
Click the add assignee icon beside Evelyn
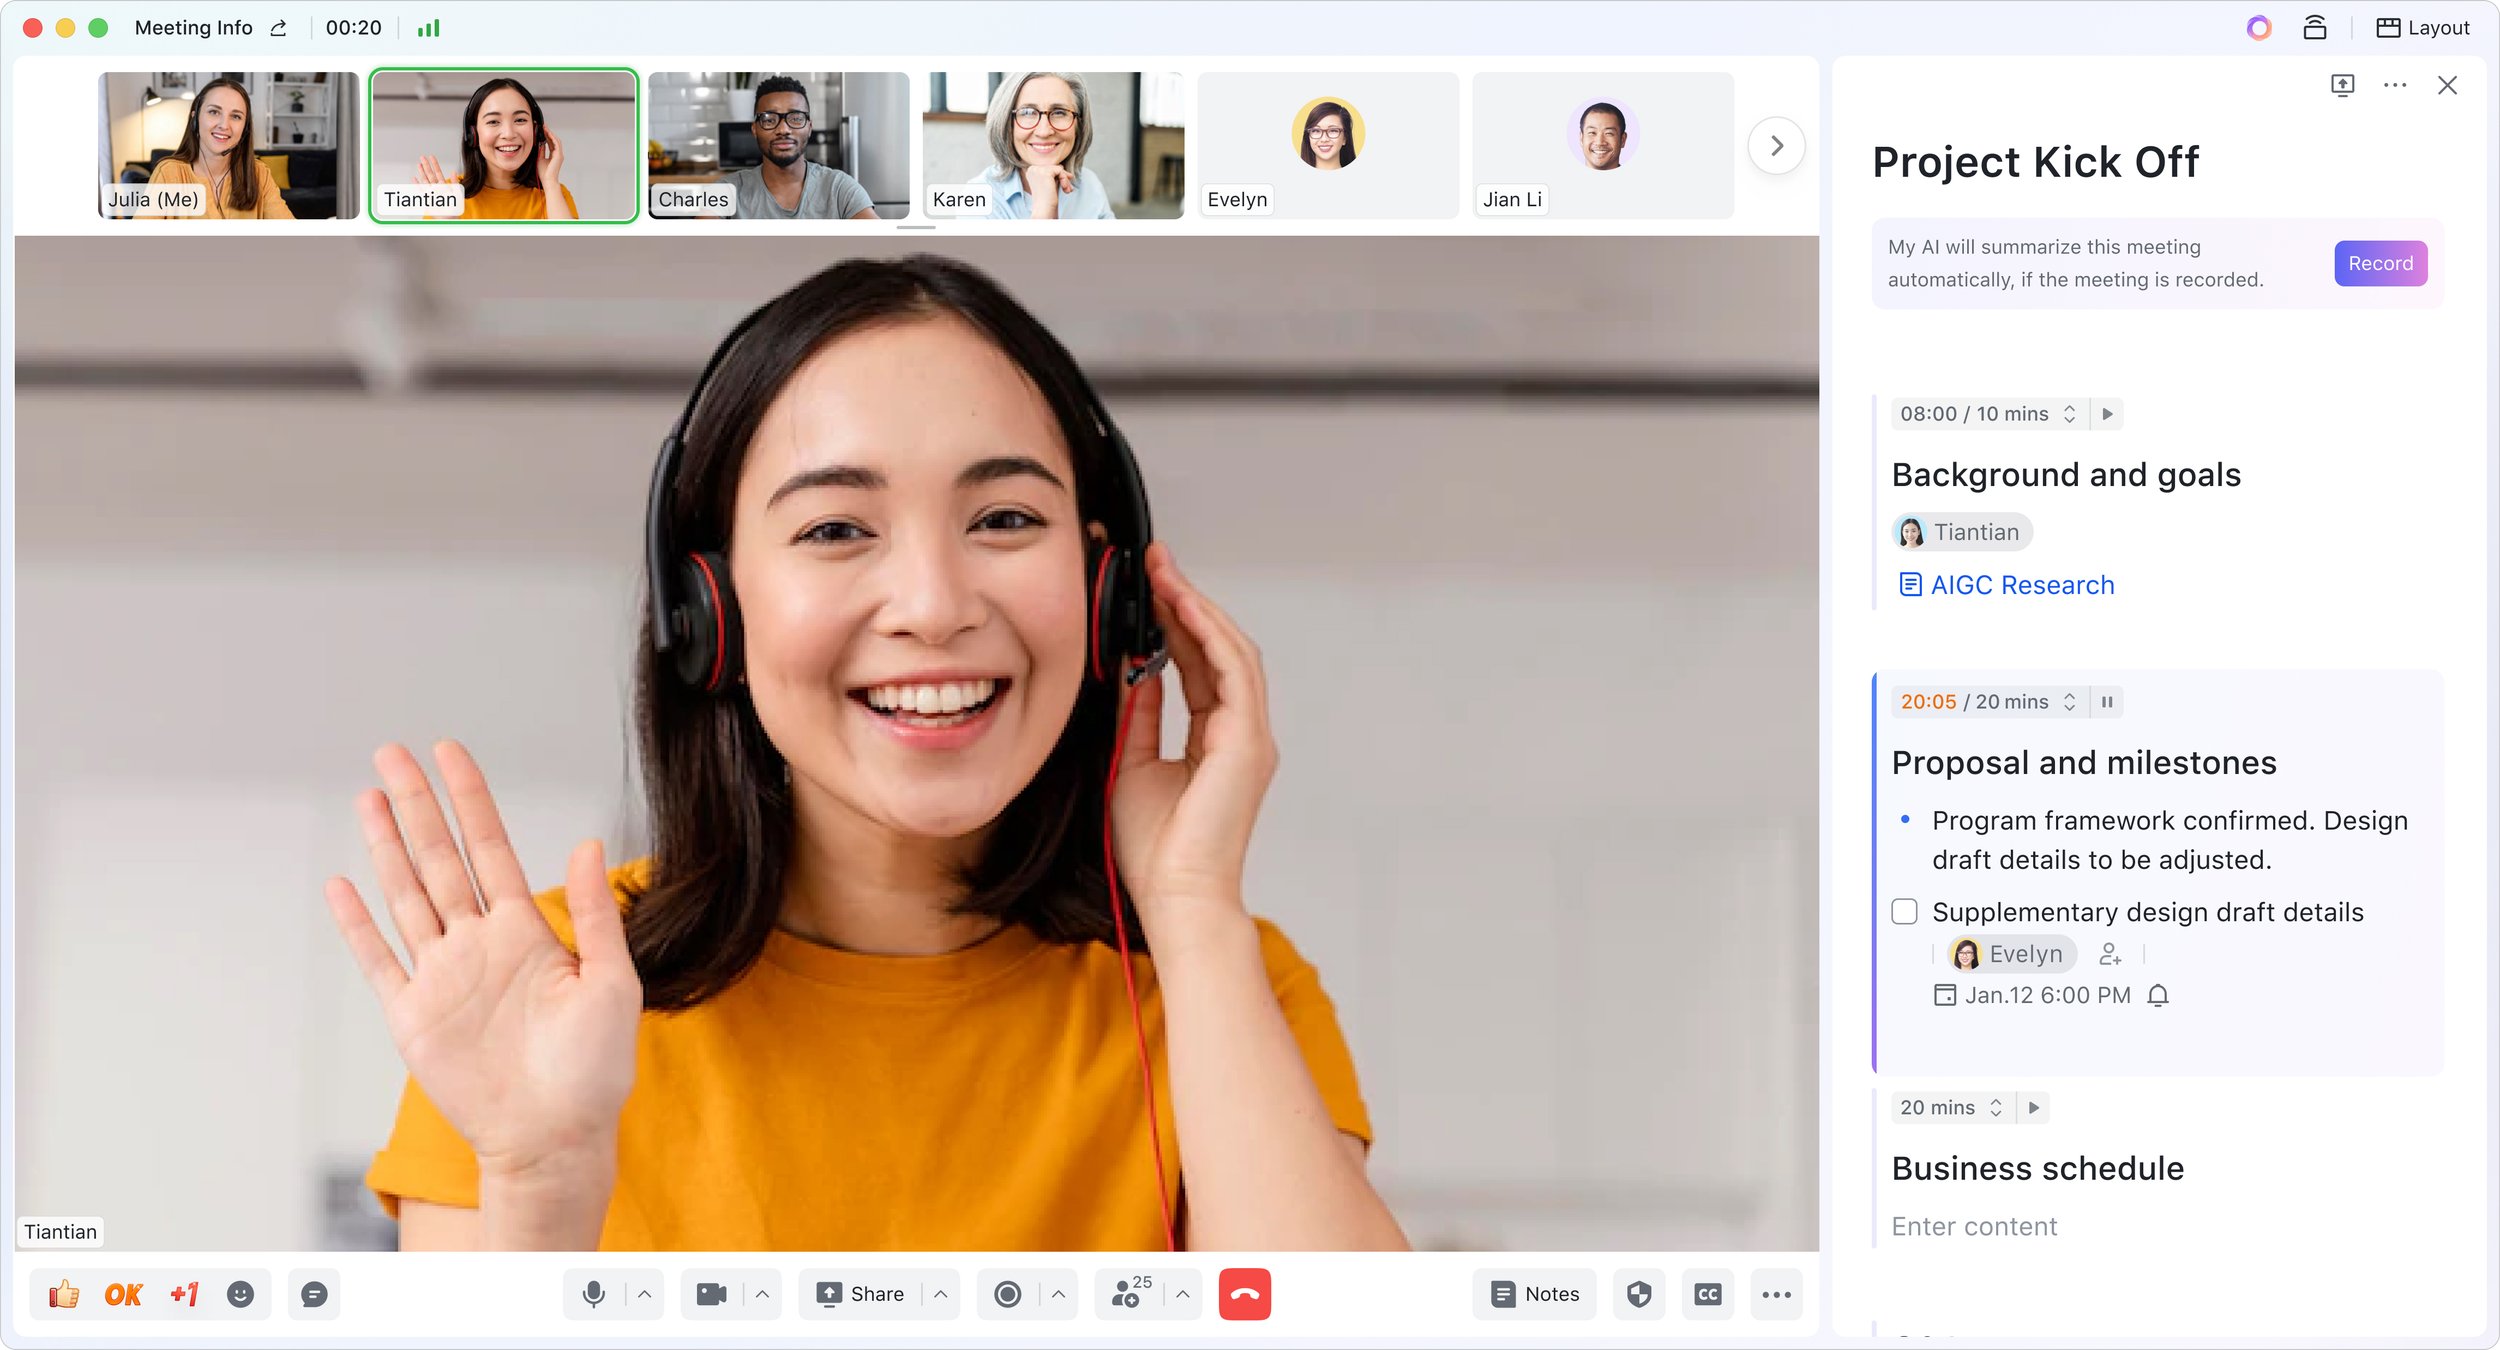pos(2110,954)
